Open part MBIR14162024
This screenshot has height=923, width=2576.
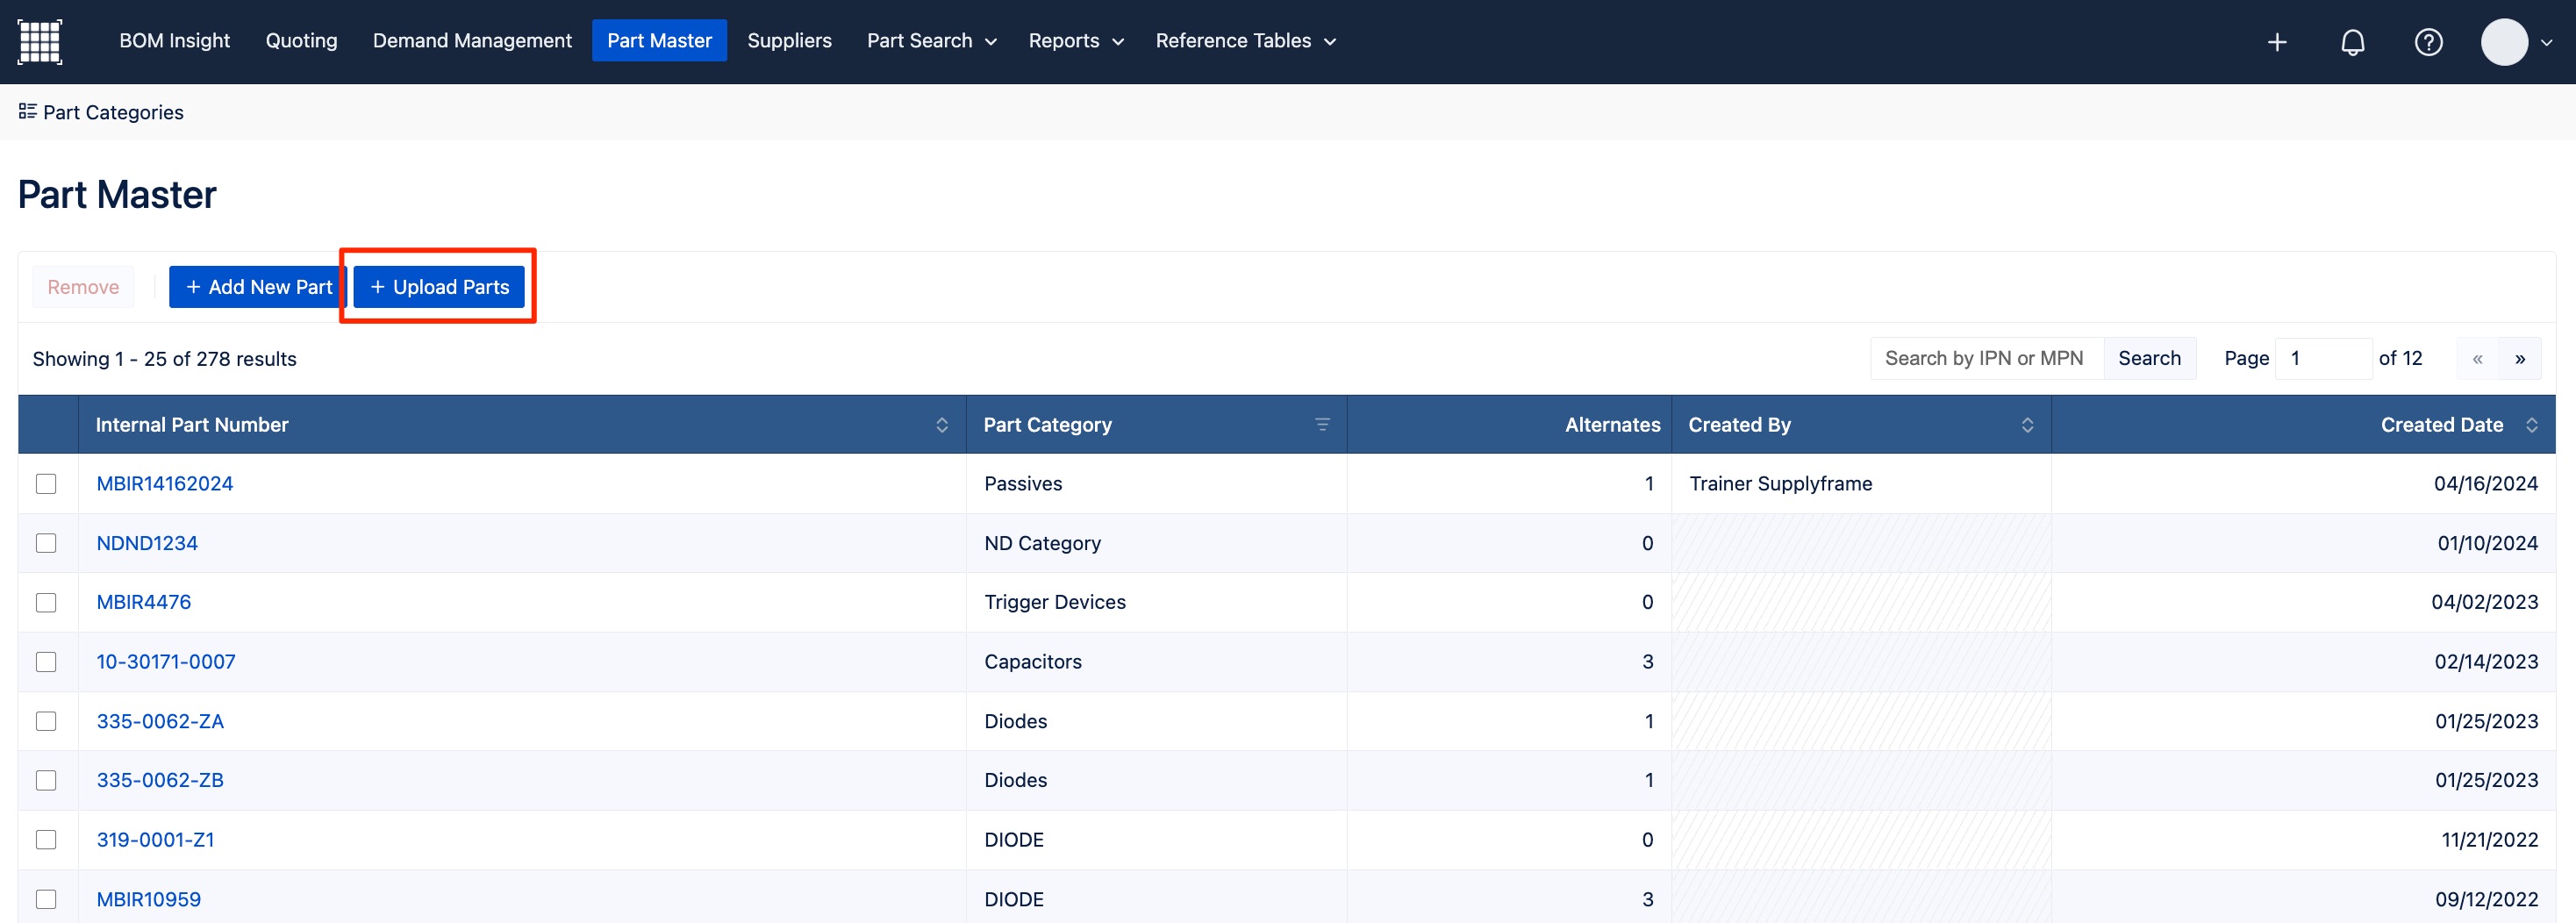coord(164,484)
